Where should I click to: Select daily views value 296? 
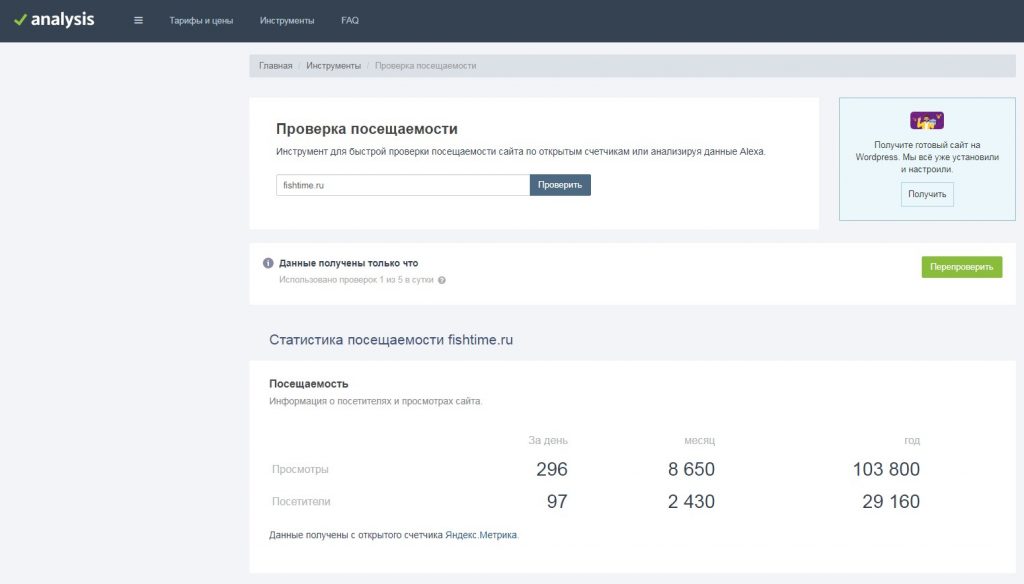[x=552, y=469]
